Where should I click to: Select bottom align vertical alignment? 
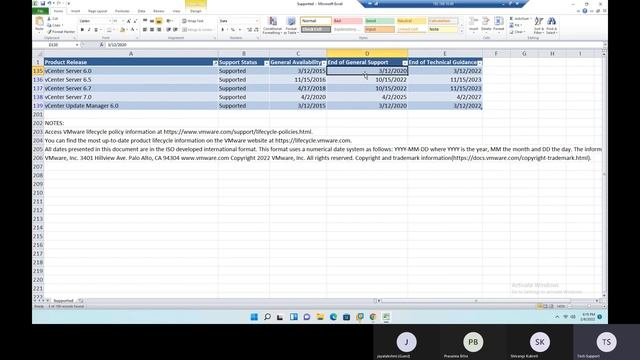click(x=159, y=21)
